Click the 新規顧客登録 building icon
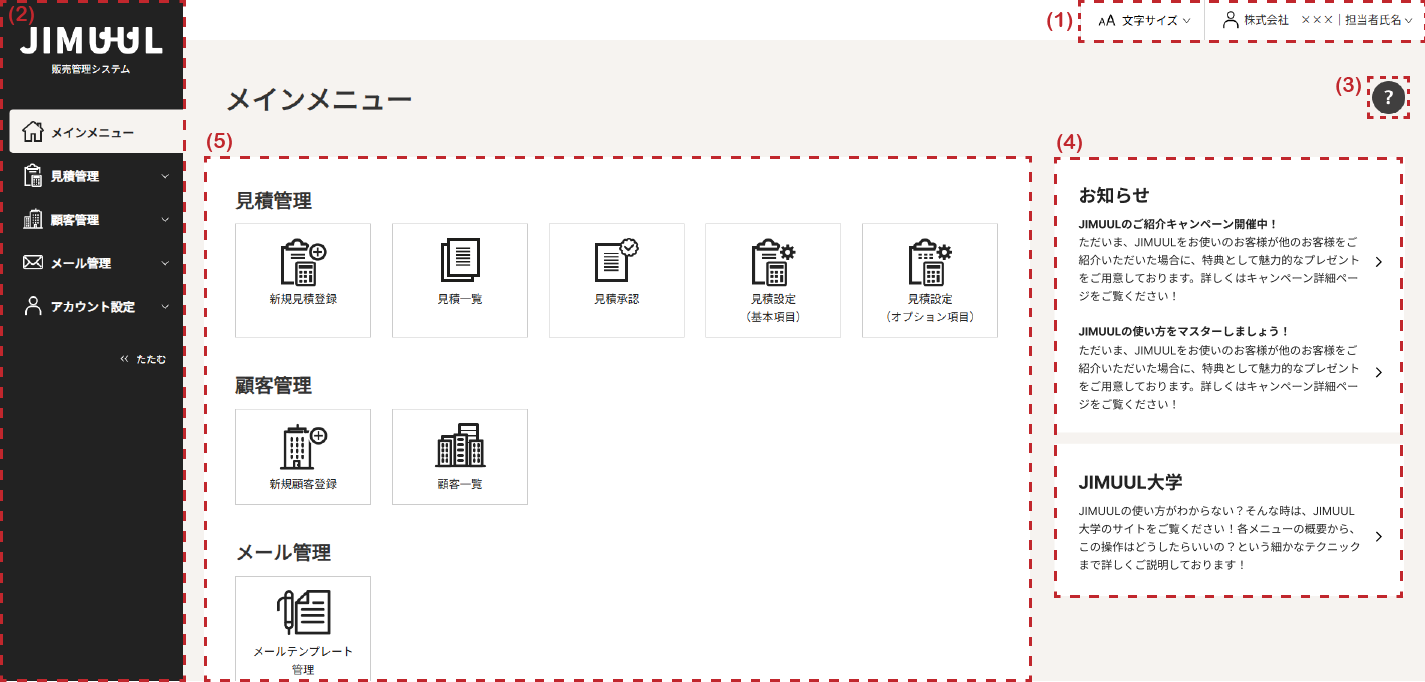Viewport: 1425px width, 682px height. click(x=303, y=456)
